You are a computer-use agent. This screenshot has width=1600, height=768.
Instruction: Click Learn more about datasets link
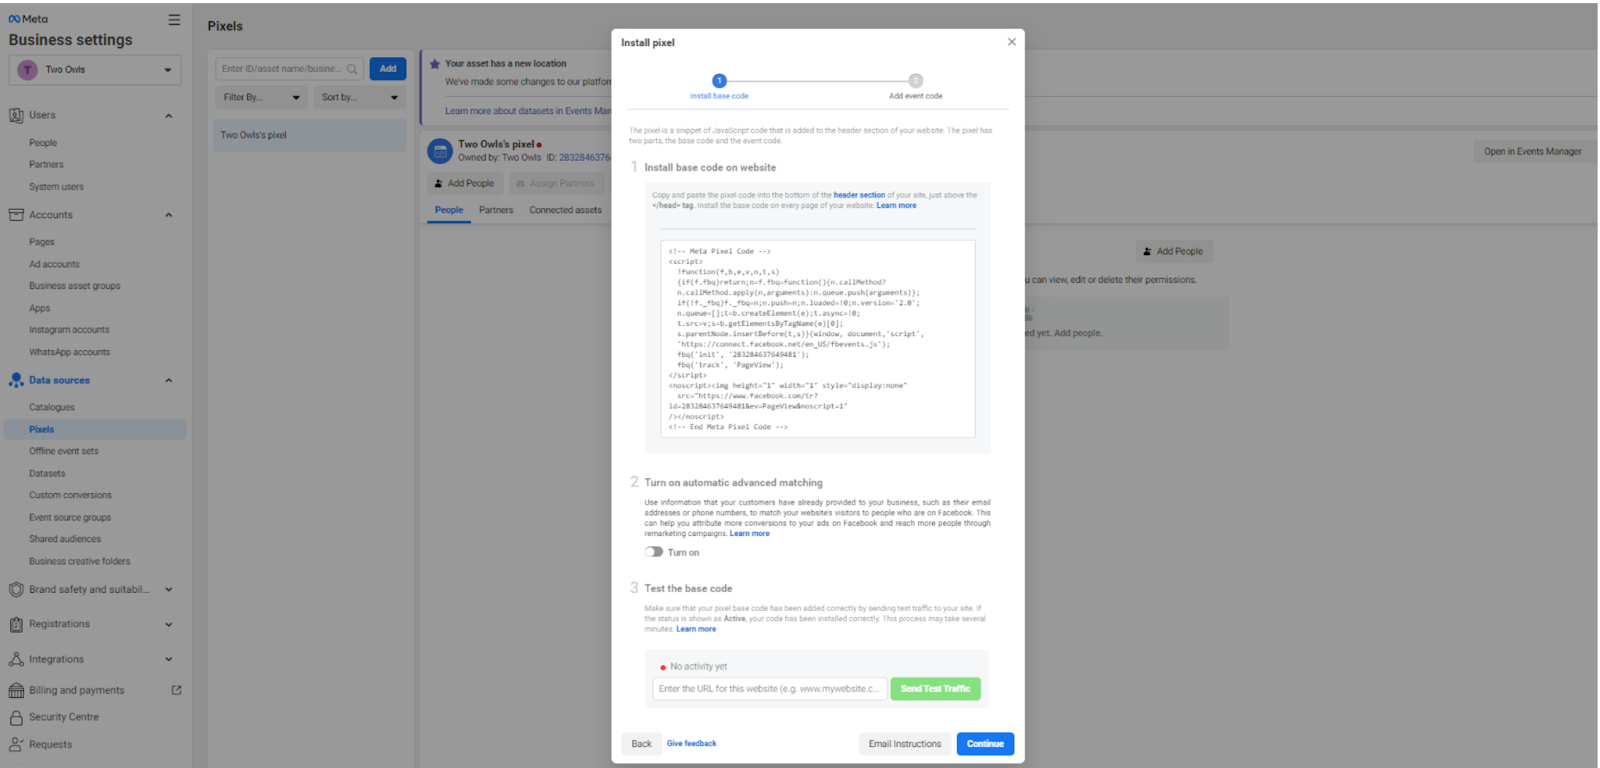pyautogui.click(x=528, y=111)
